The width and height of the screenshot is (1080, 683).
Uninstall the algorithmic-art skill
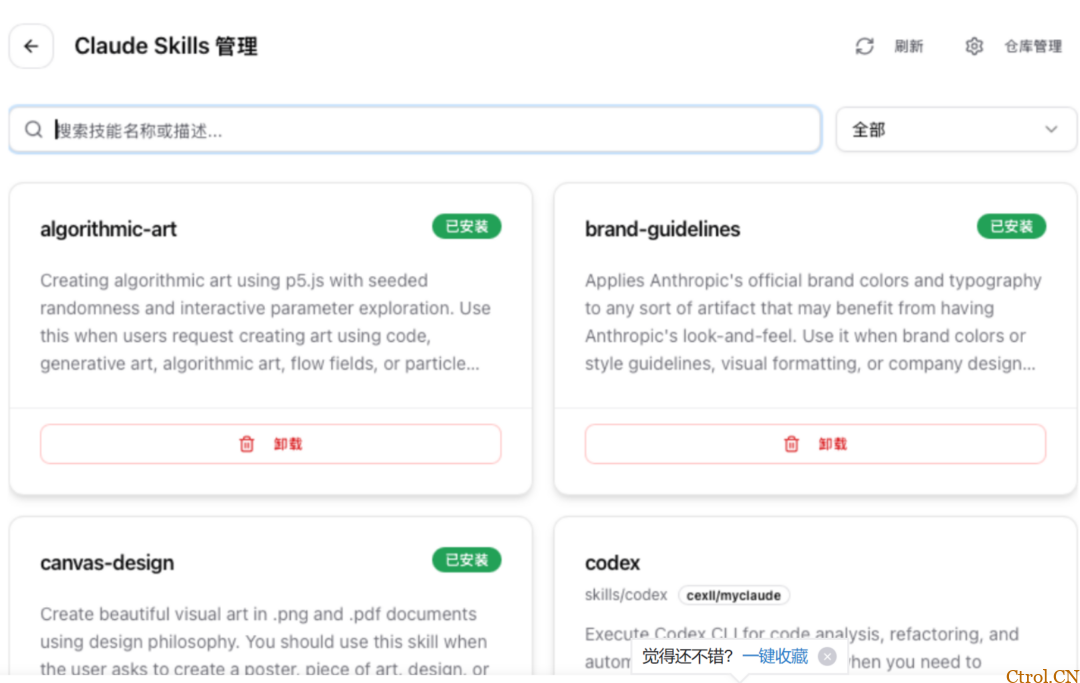pos(271,444)
